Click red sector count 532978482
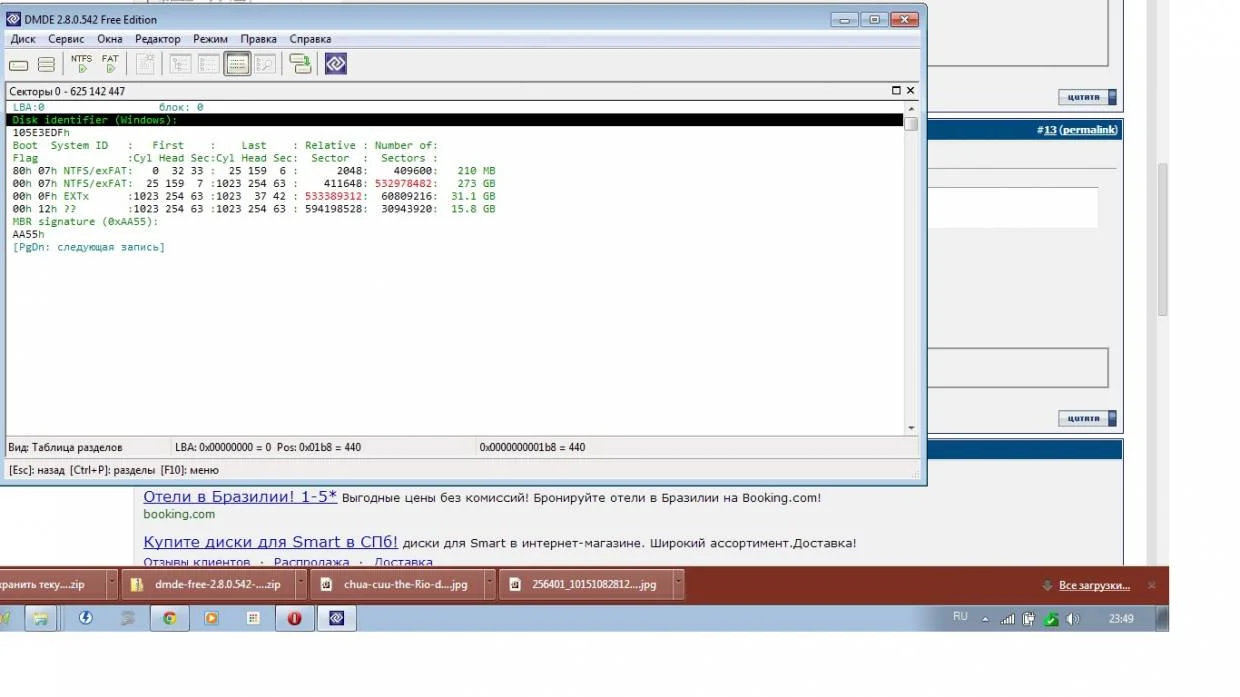Viewport: 1240px width, 697px height. point(403,184)
